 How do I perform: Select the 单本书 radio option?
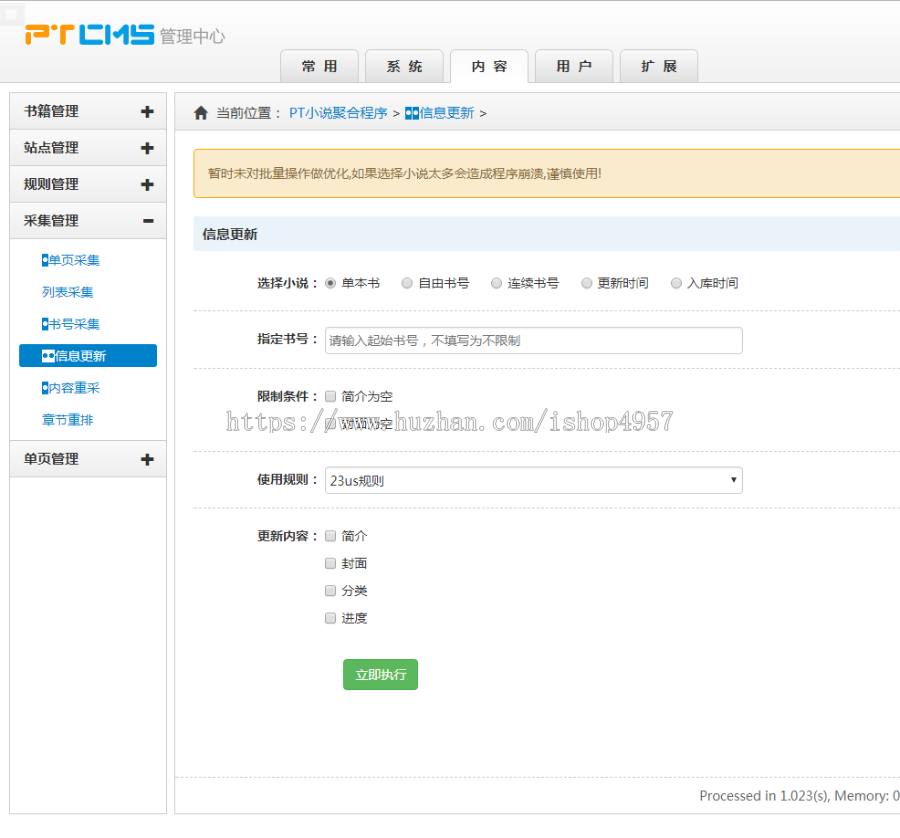(x=331, y=283)
